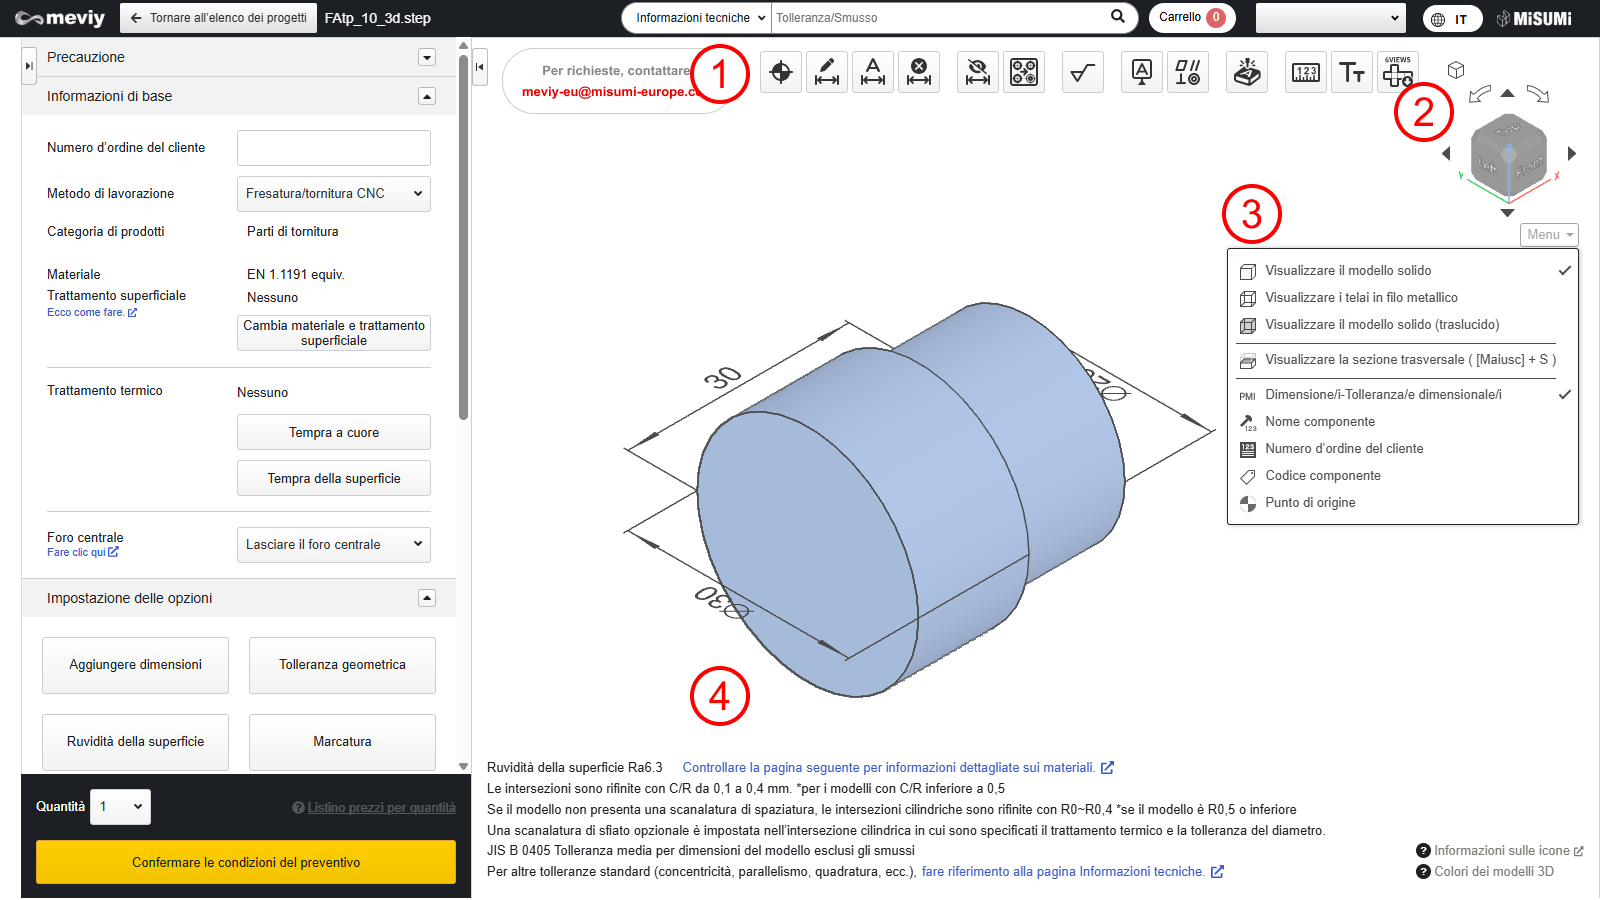This screenshot has width=1600, height=900.
Task: Click the 6VIEWS download icon
Action: (1398, 72)
